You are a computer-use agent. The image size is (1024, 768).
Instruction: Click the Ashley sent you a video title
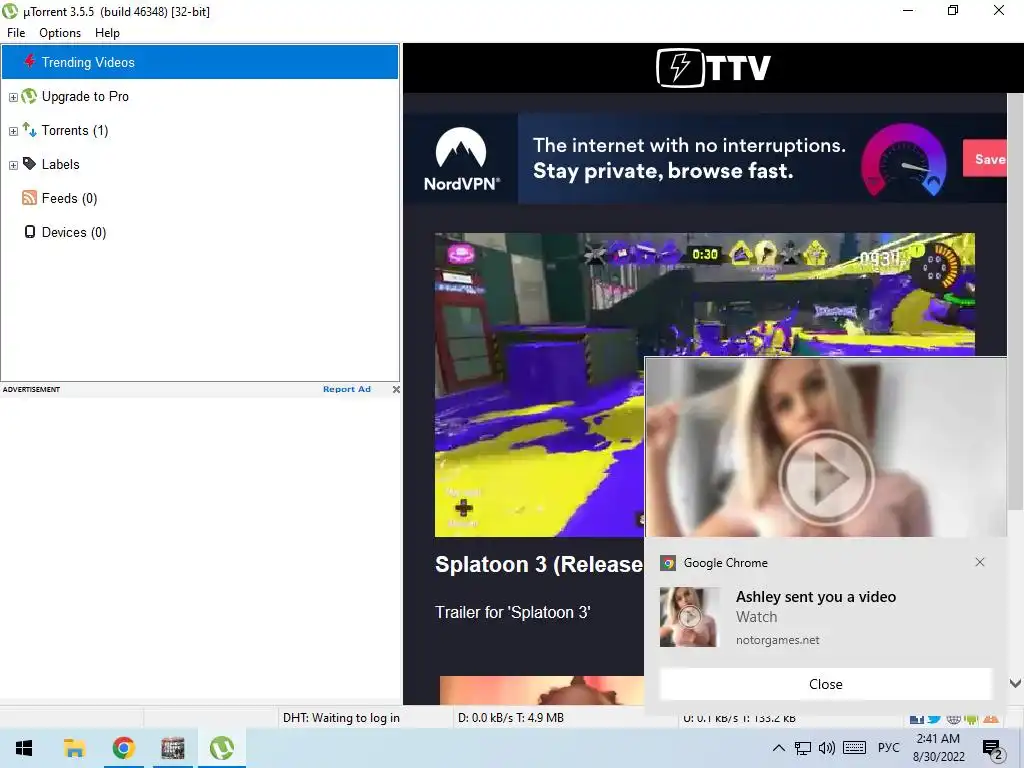[x=816, y=597]
